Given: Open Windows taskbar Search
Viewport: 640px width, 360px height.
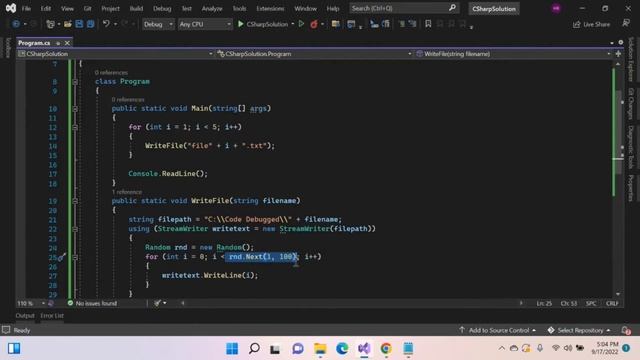Looking at the screenshot, I should tap(254, 348).
